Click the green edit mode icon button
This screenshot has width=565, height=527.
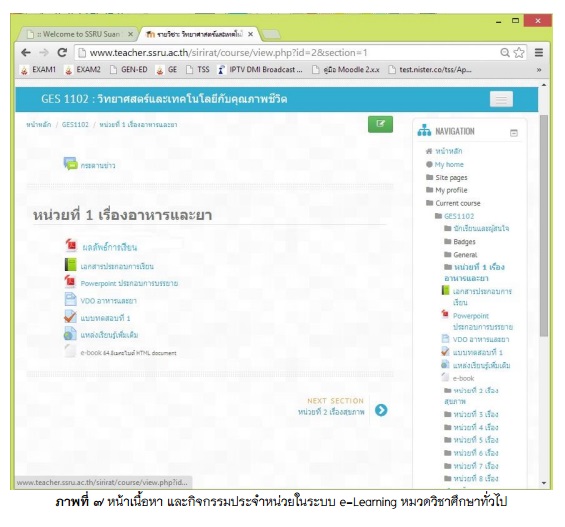(x=380, y=124)
